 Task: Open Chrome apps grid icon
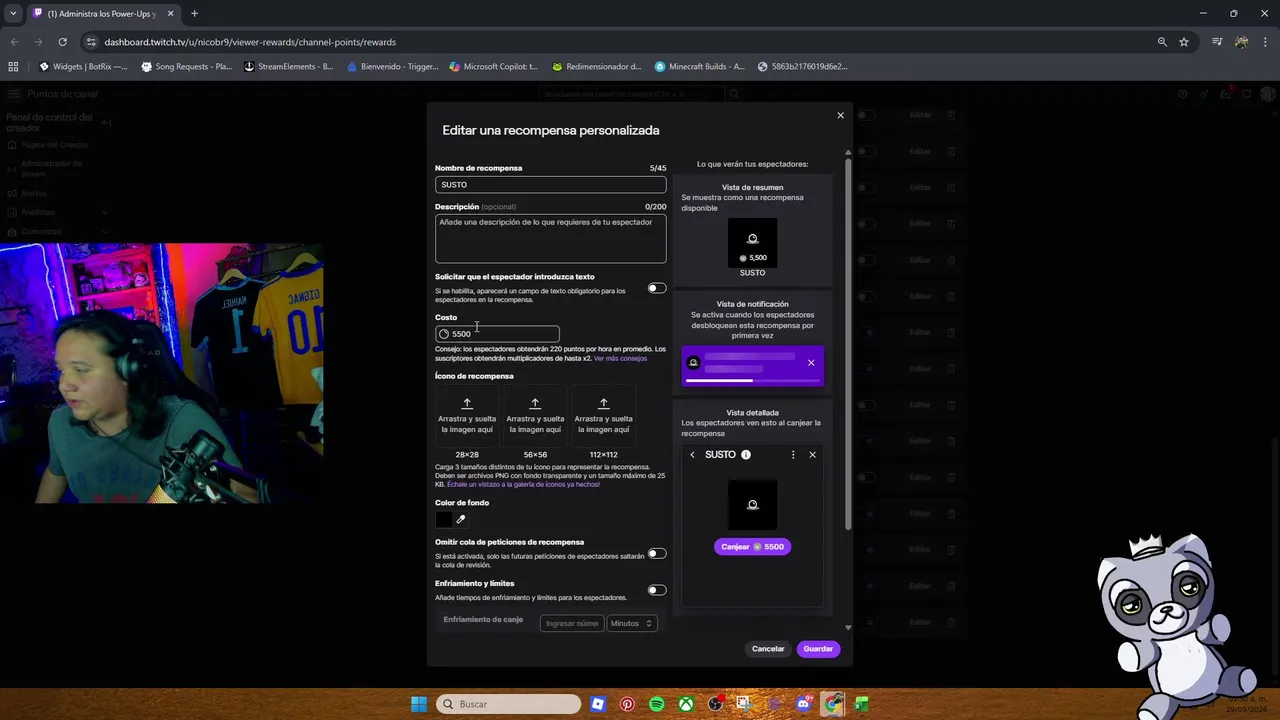click(x=13, y=67)
